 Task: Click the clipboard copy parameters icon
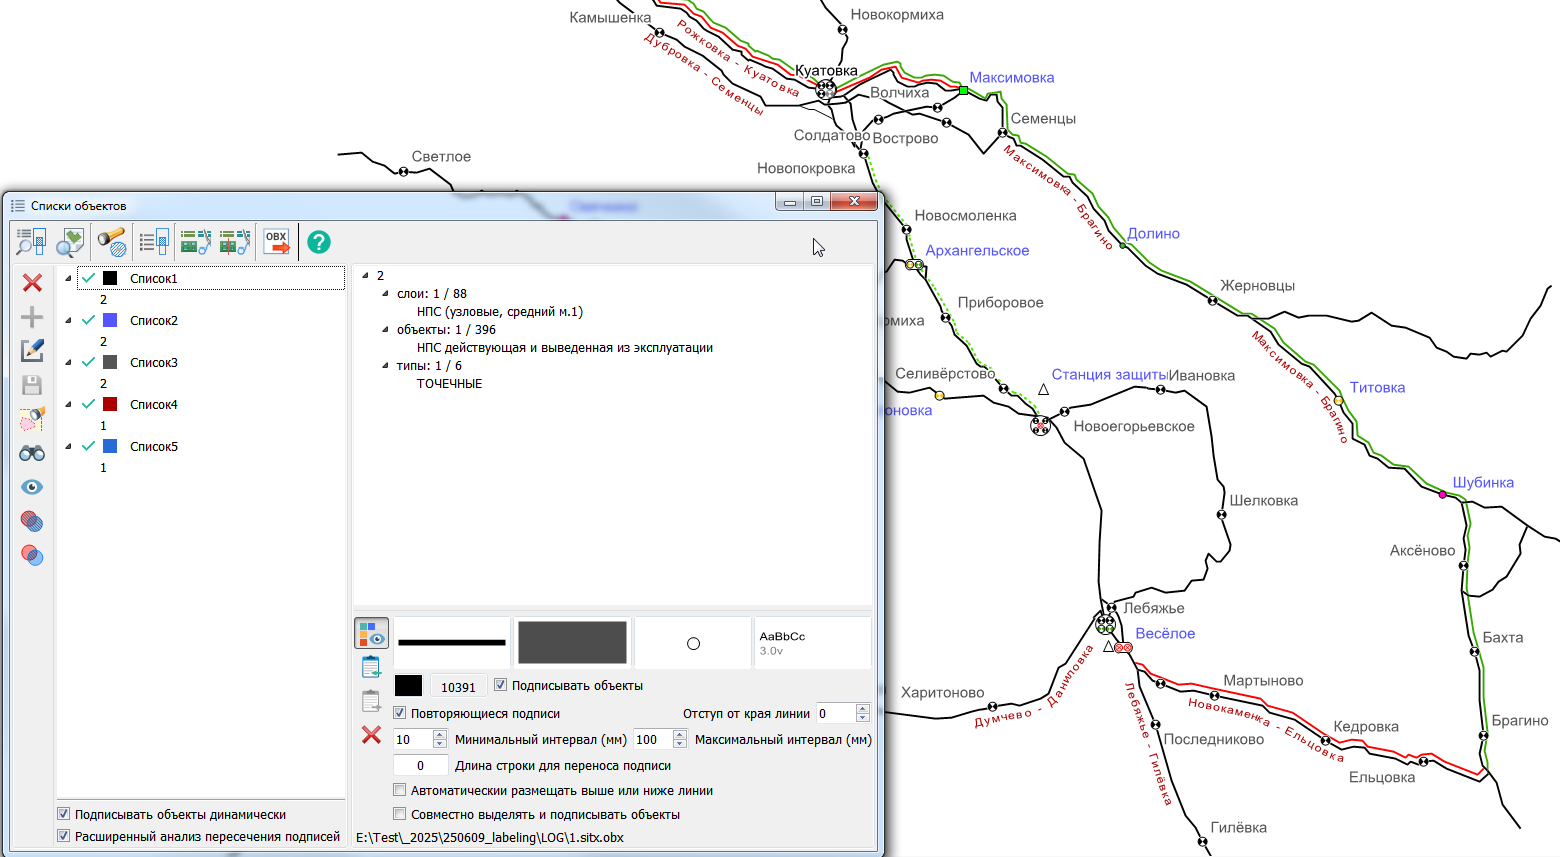tap(371, 667)
